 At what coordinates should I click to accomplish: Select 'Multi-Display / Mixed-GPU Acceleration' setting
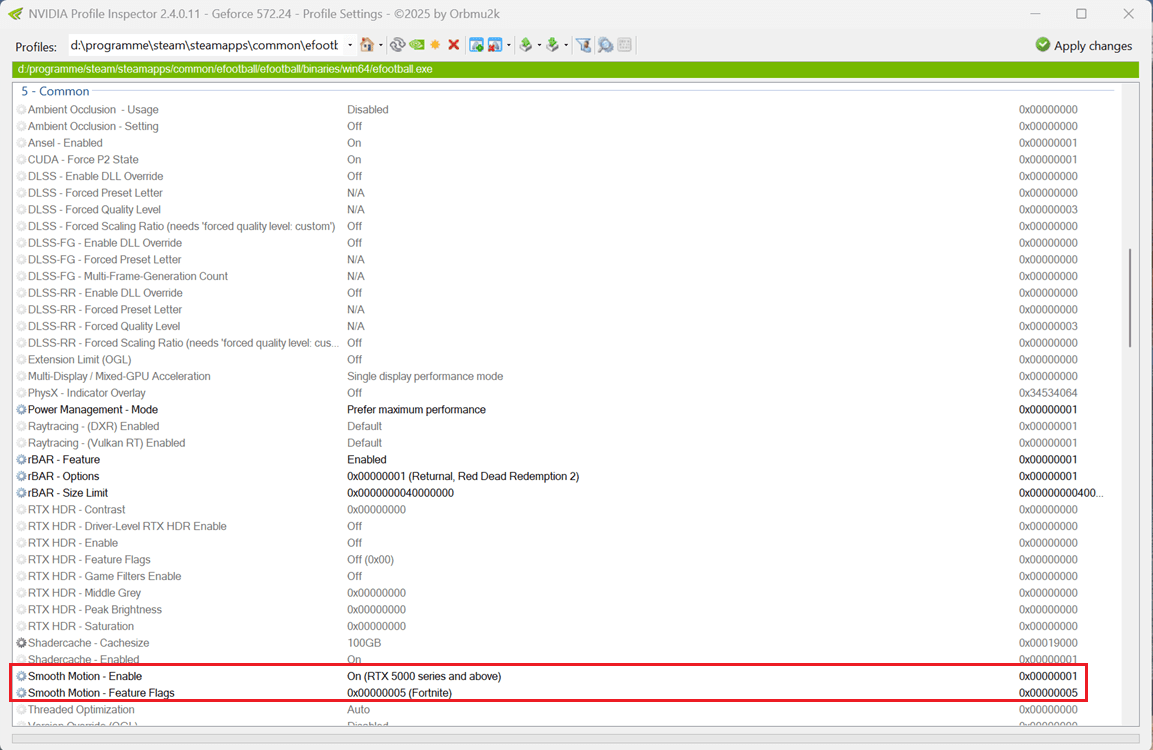[x=119, y=376]
